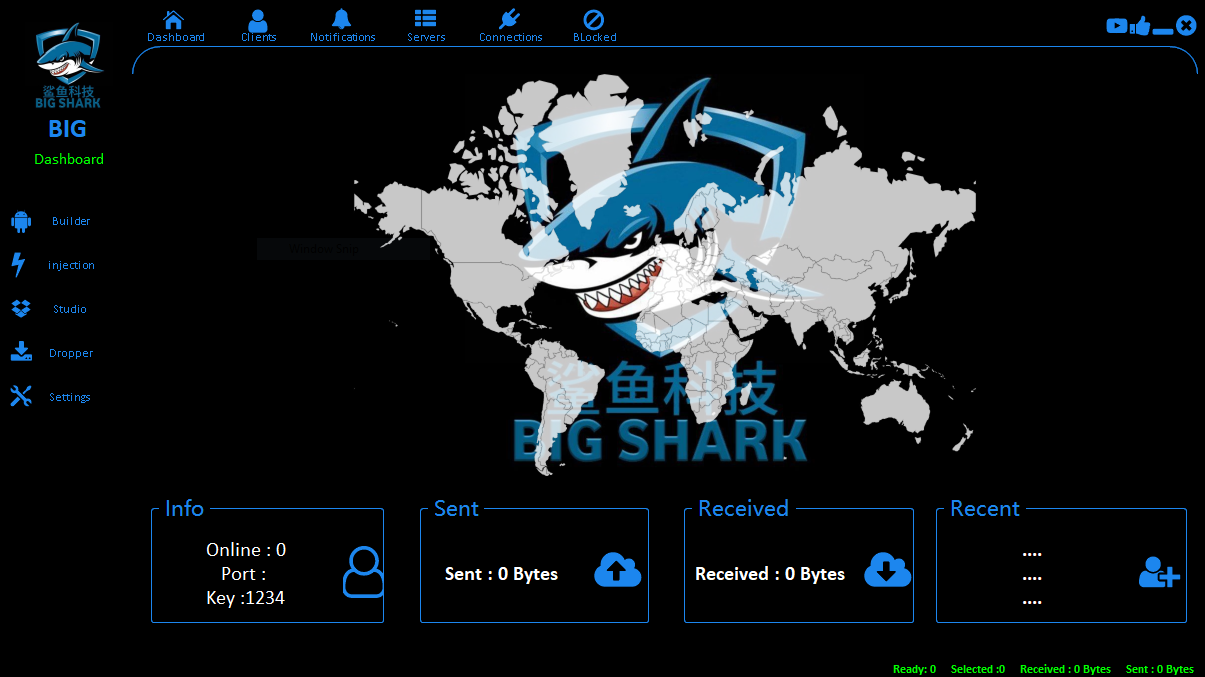Click the Android Builder icon

point(21,222)
